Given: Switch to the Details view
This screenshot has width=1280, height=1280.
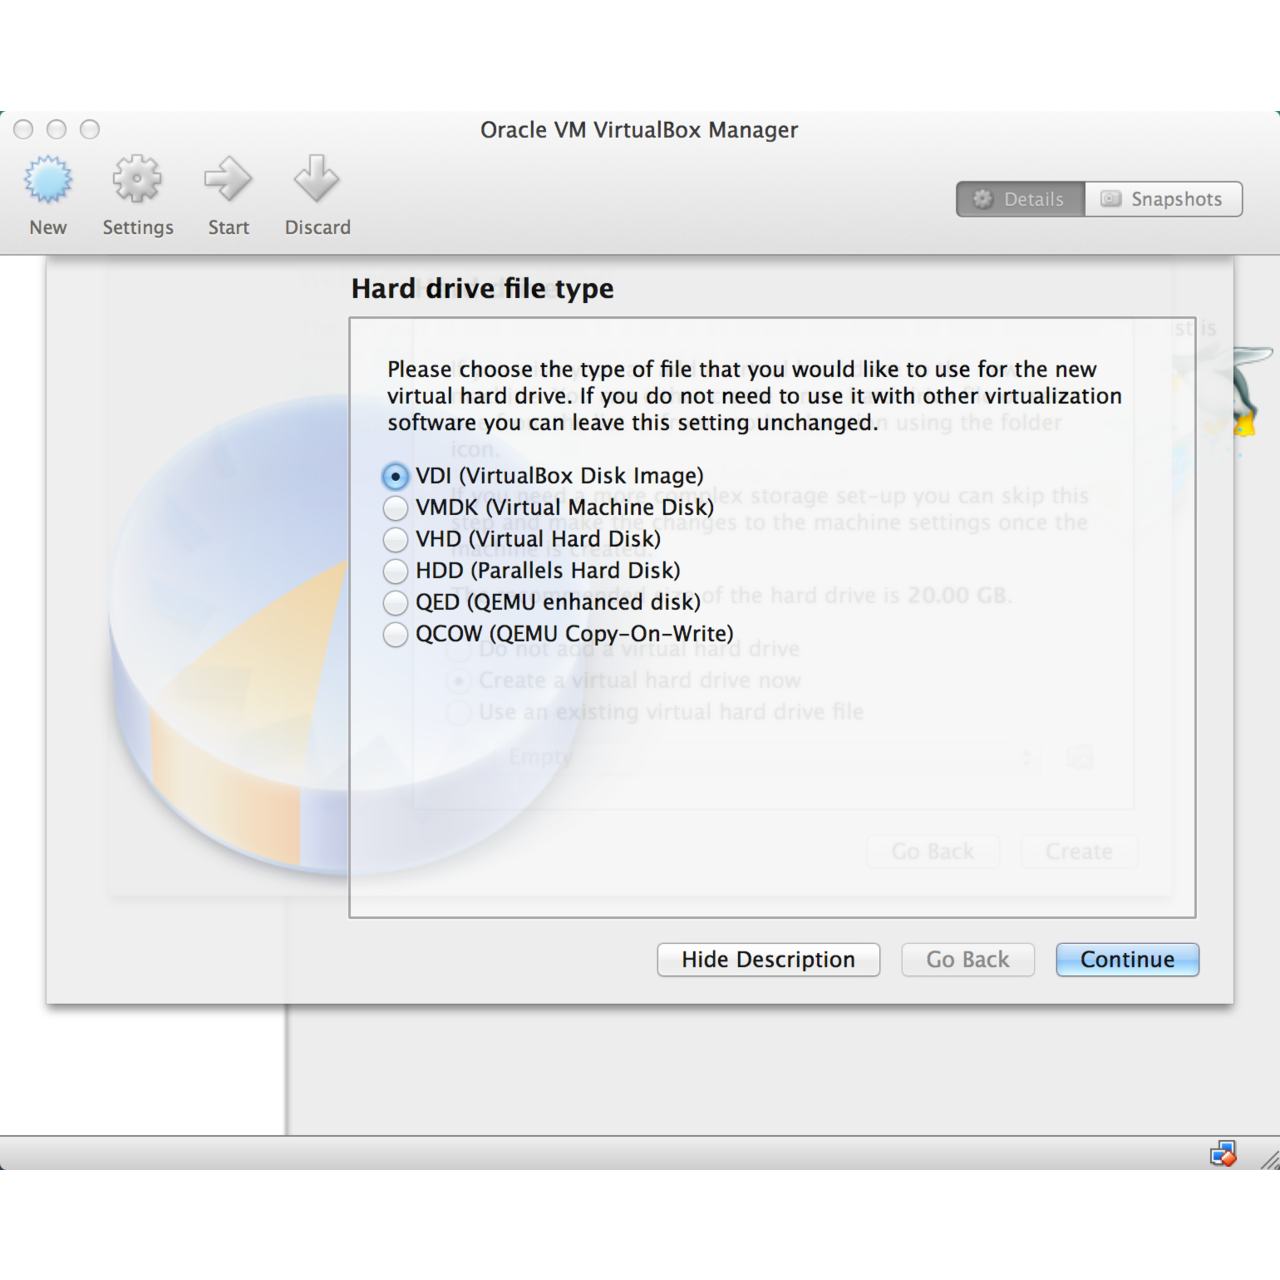Looking at the screenshot, I should 1020,199.
